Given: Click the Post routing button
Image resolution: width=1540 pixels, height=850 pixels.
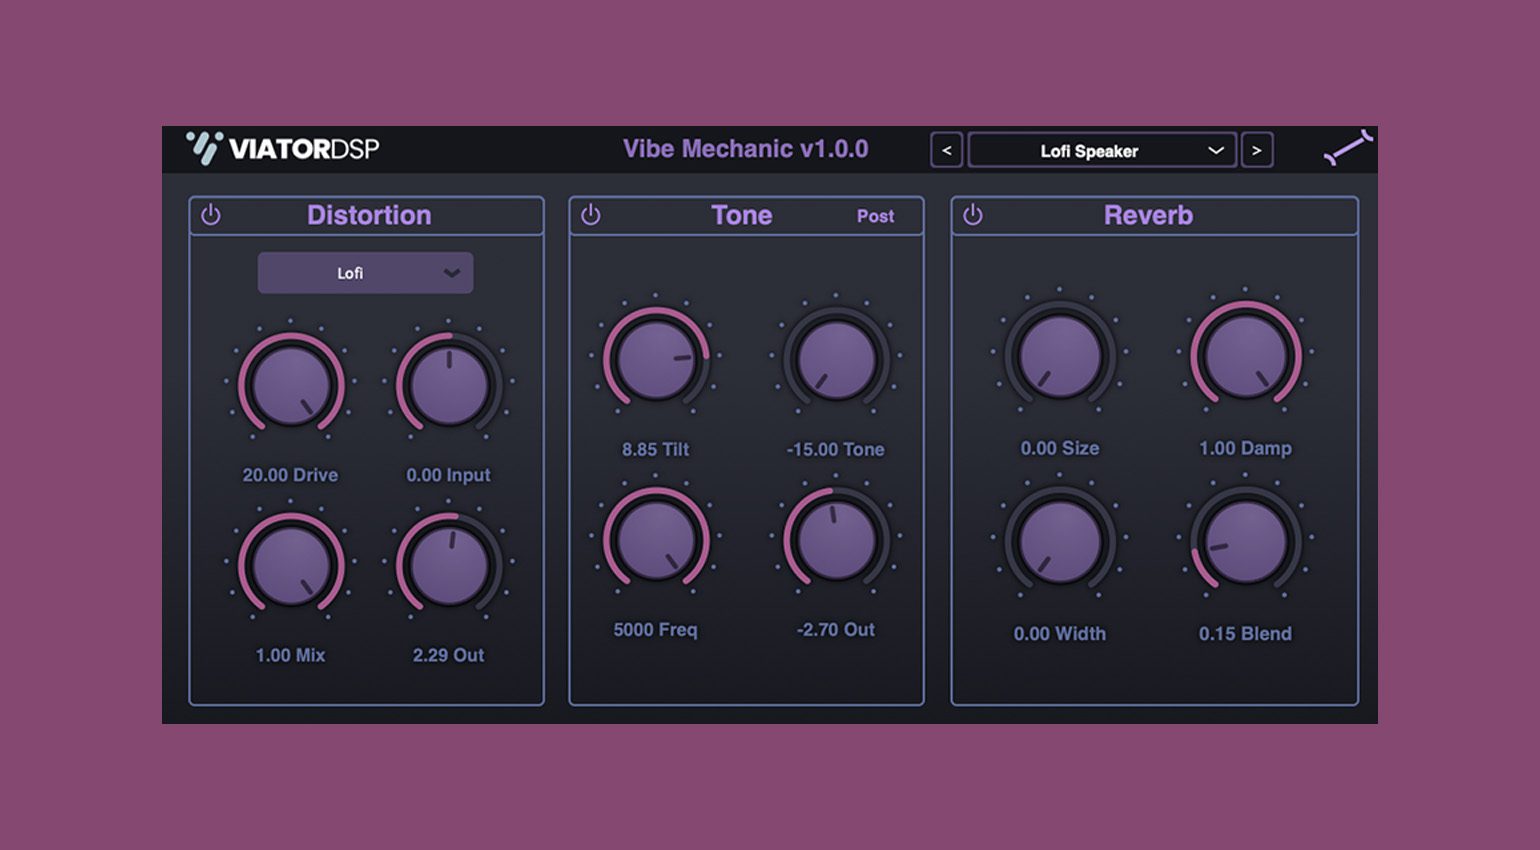Looking at the screenshot, I should pos(875,216).
